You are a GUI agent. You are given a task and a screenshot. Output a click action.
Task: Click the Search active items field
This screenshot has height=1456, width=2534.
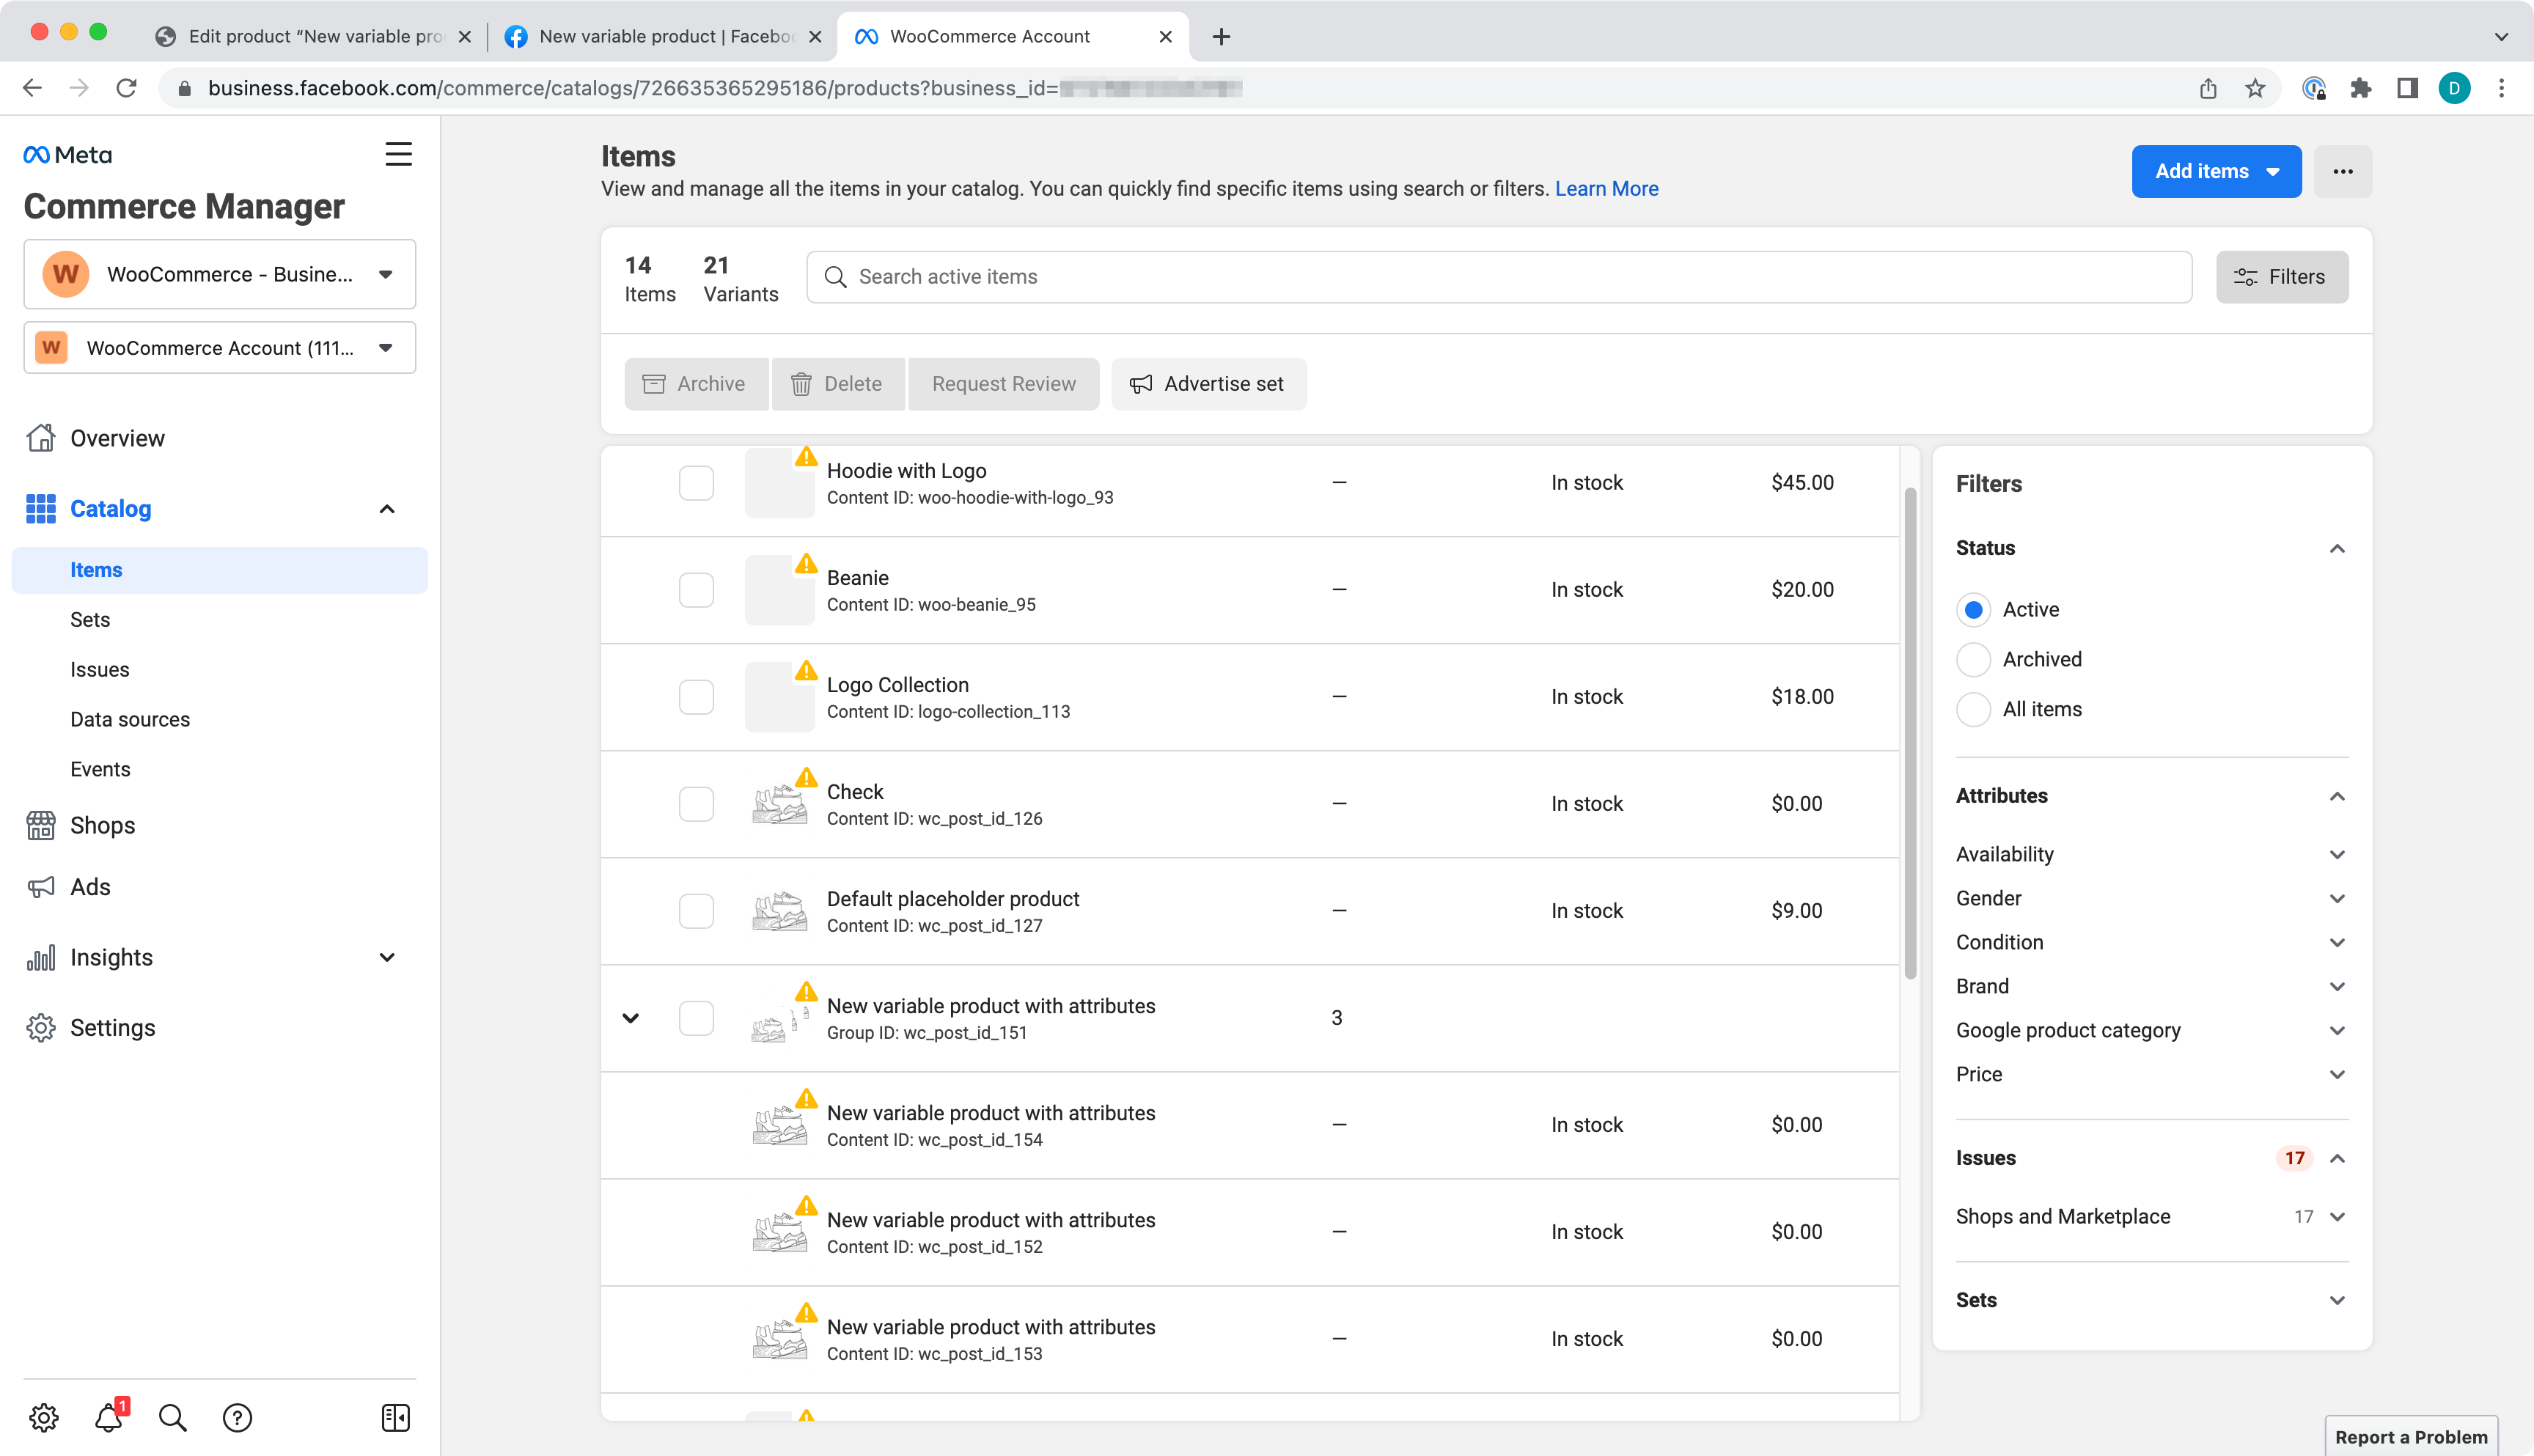click(x=1499, y=277)
